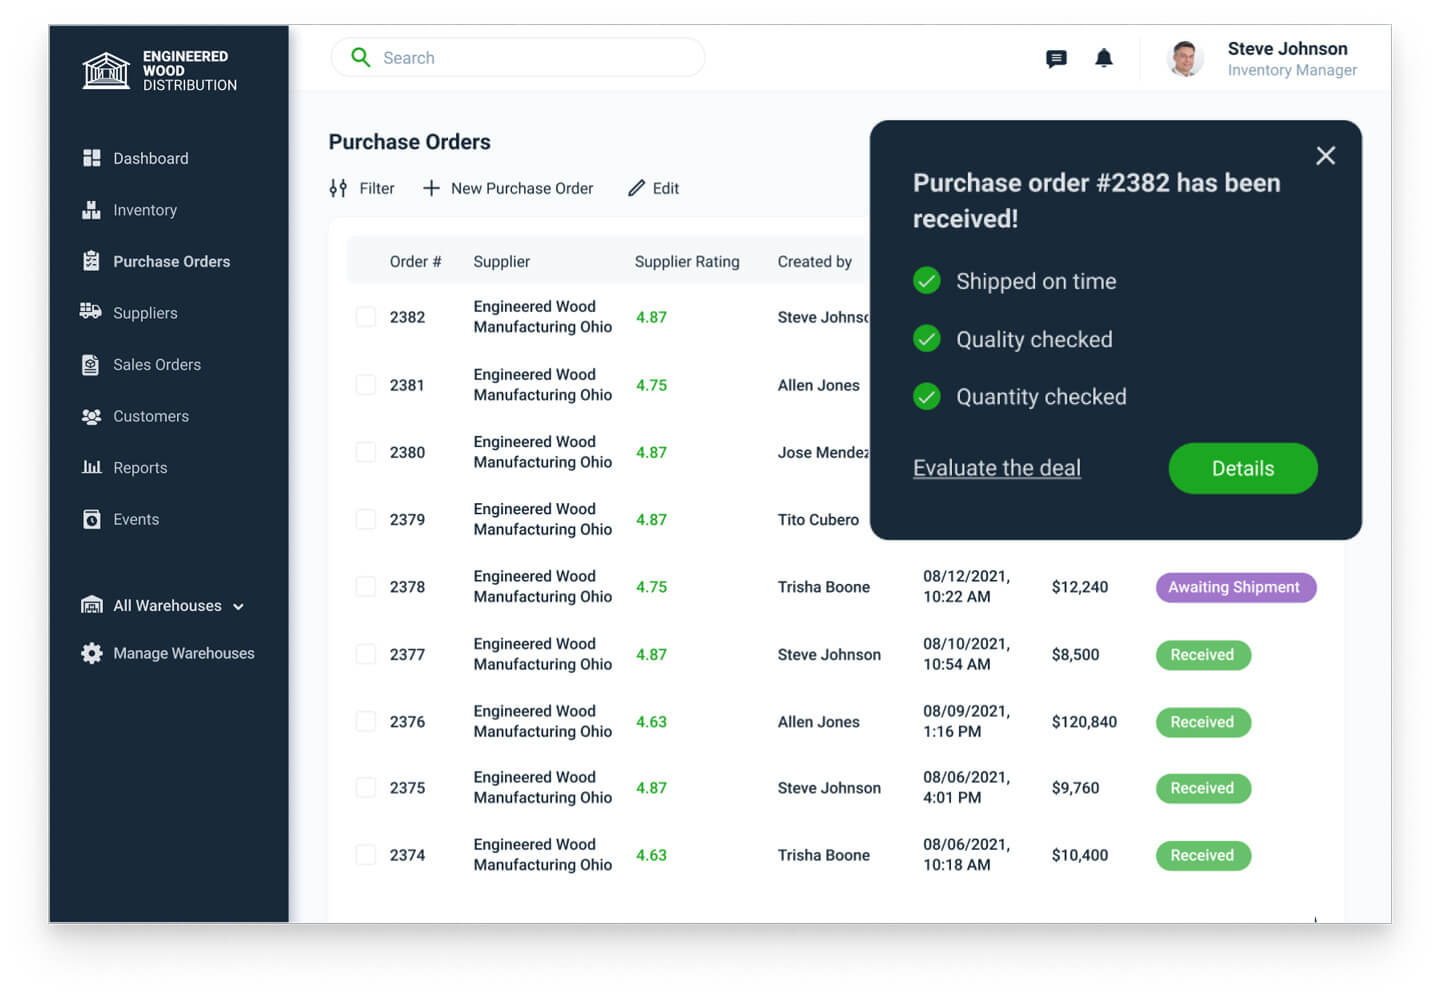Viewport: 1440px width, 995px height.
Task: Open Inventory from the sidebar icon
Action: tap(92, 210)
